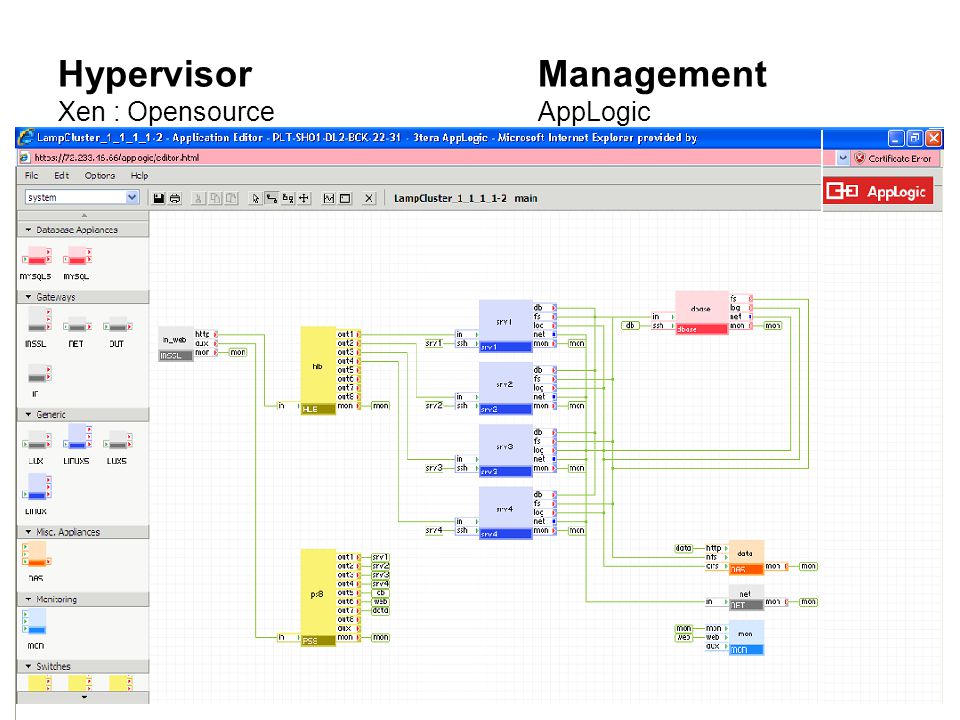Click the Save icon in the toolbar
The width and height of the screenshot is (960, 720).
[x=159, y=198]
